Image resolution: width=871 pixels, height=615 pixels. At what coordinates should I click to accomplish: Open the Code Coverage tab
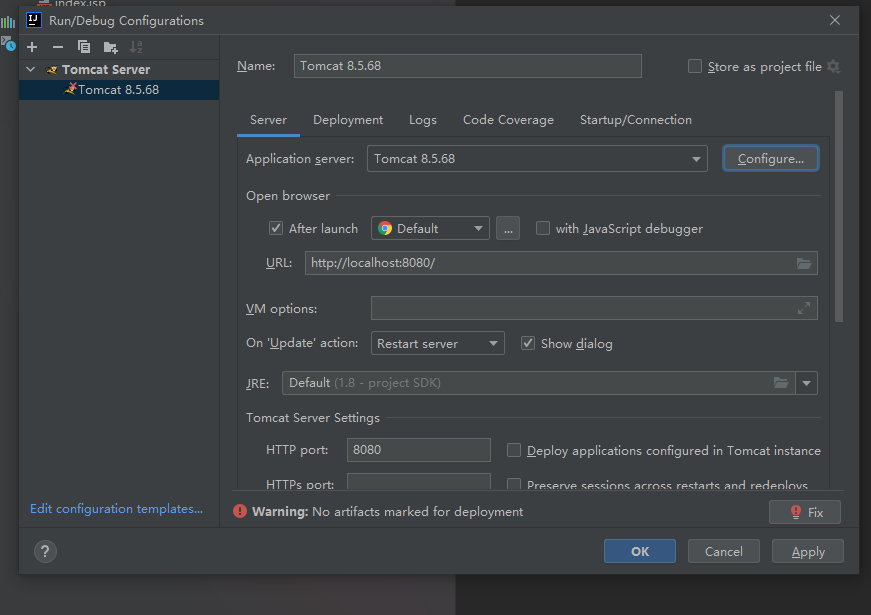point(508,120)
